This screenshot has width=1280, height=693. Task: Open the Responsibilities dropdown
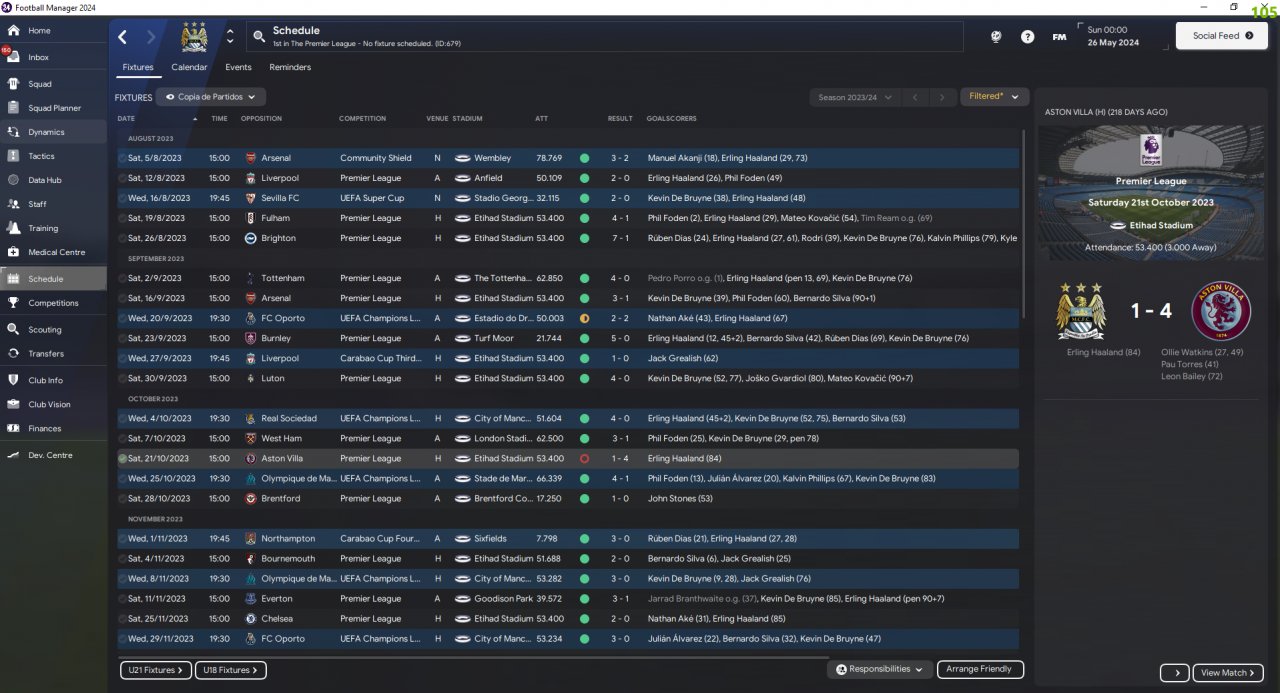(x=880, y=669)
